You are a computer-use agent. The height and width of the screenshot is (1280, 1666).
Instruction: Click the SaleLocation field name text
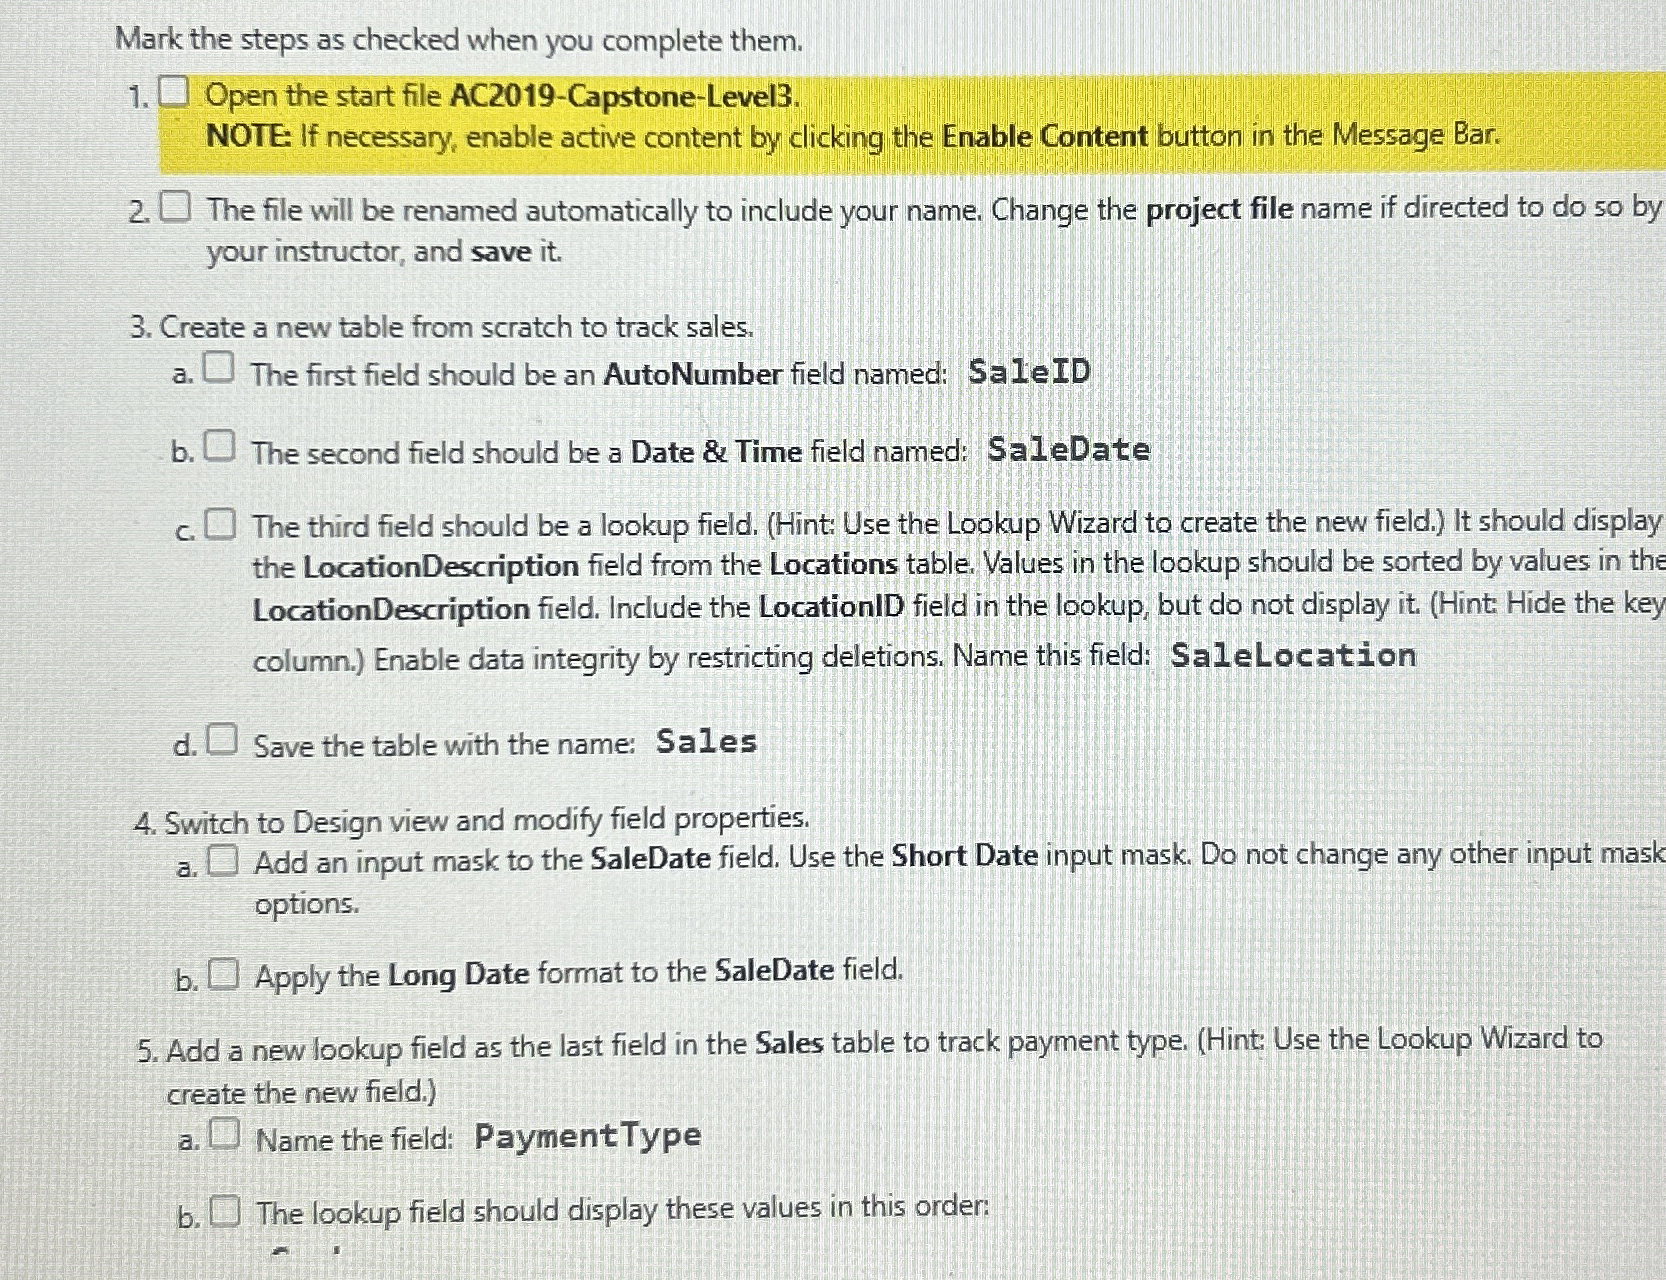pyautogui.click(x=1290, y=655)
